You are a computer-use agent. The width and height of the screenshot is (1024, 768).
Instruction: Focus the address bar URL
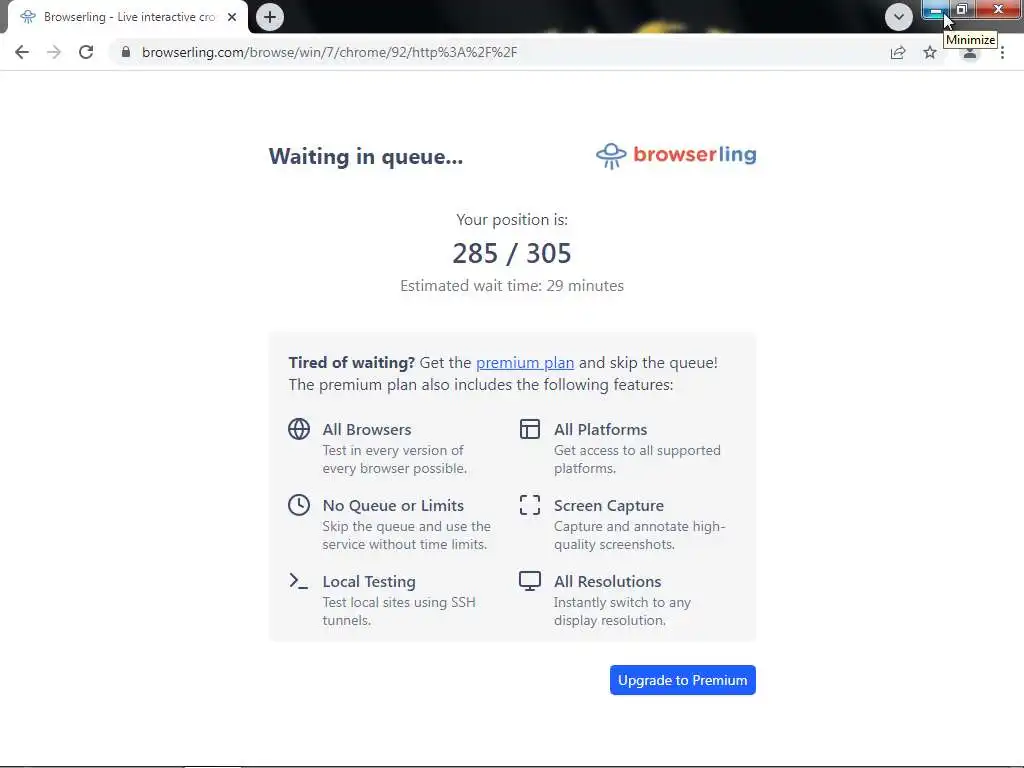pyautogui.click(x=329, y=52)
